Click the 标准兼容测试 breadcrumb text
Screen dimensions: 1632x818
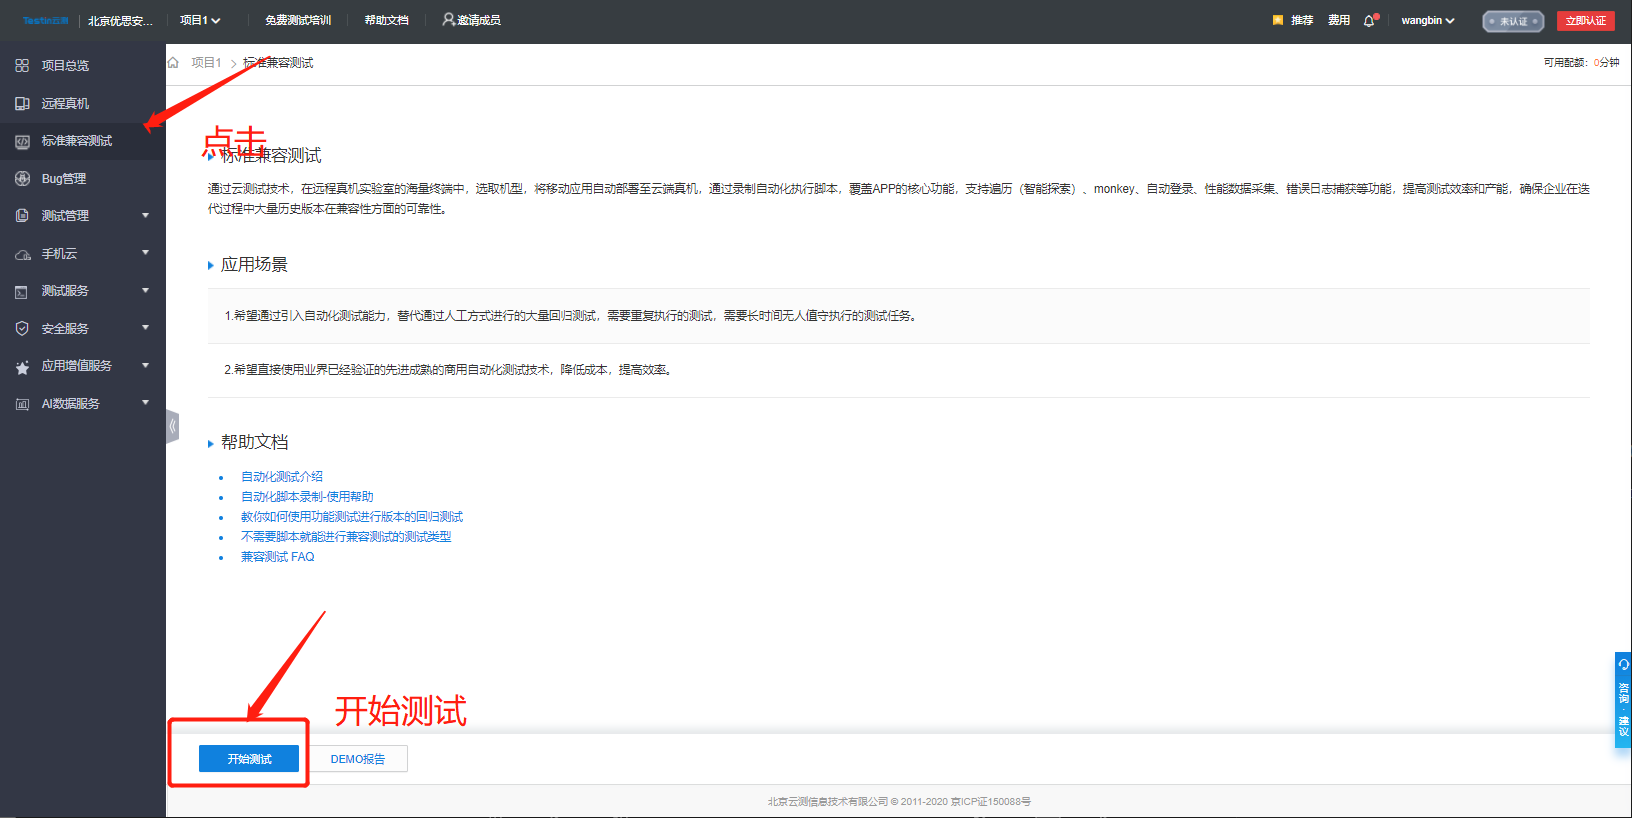(x=278, y=62)
